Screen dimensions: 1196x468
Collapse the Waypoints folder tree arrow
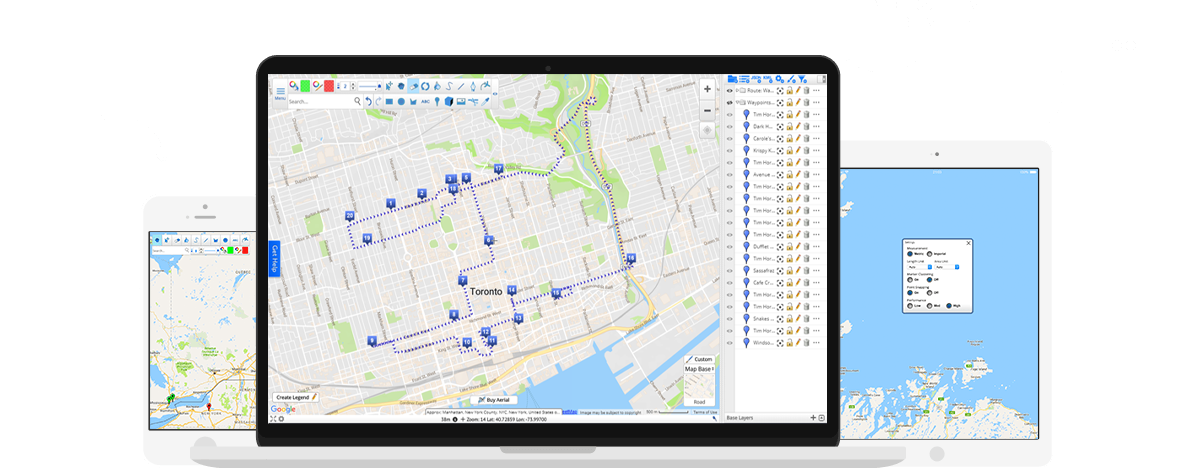point(737,102)
